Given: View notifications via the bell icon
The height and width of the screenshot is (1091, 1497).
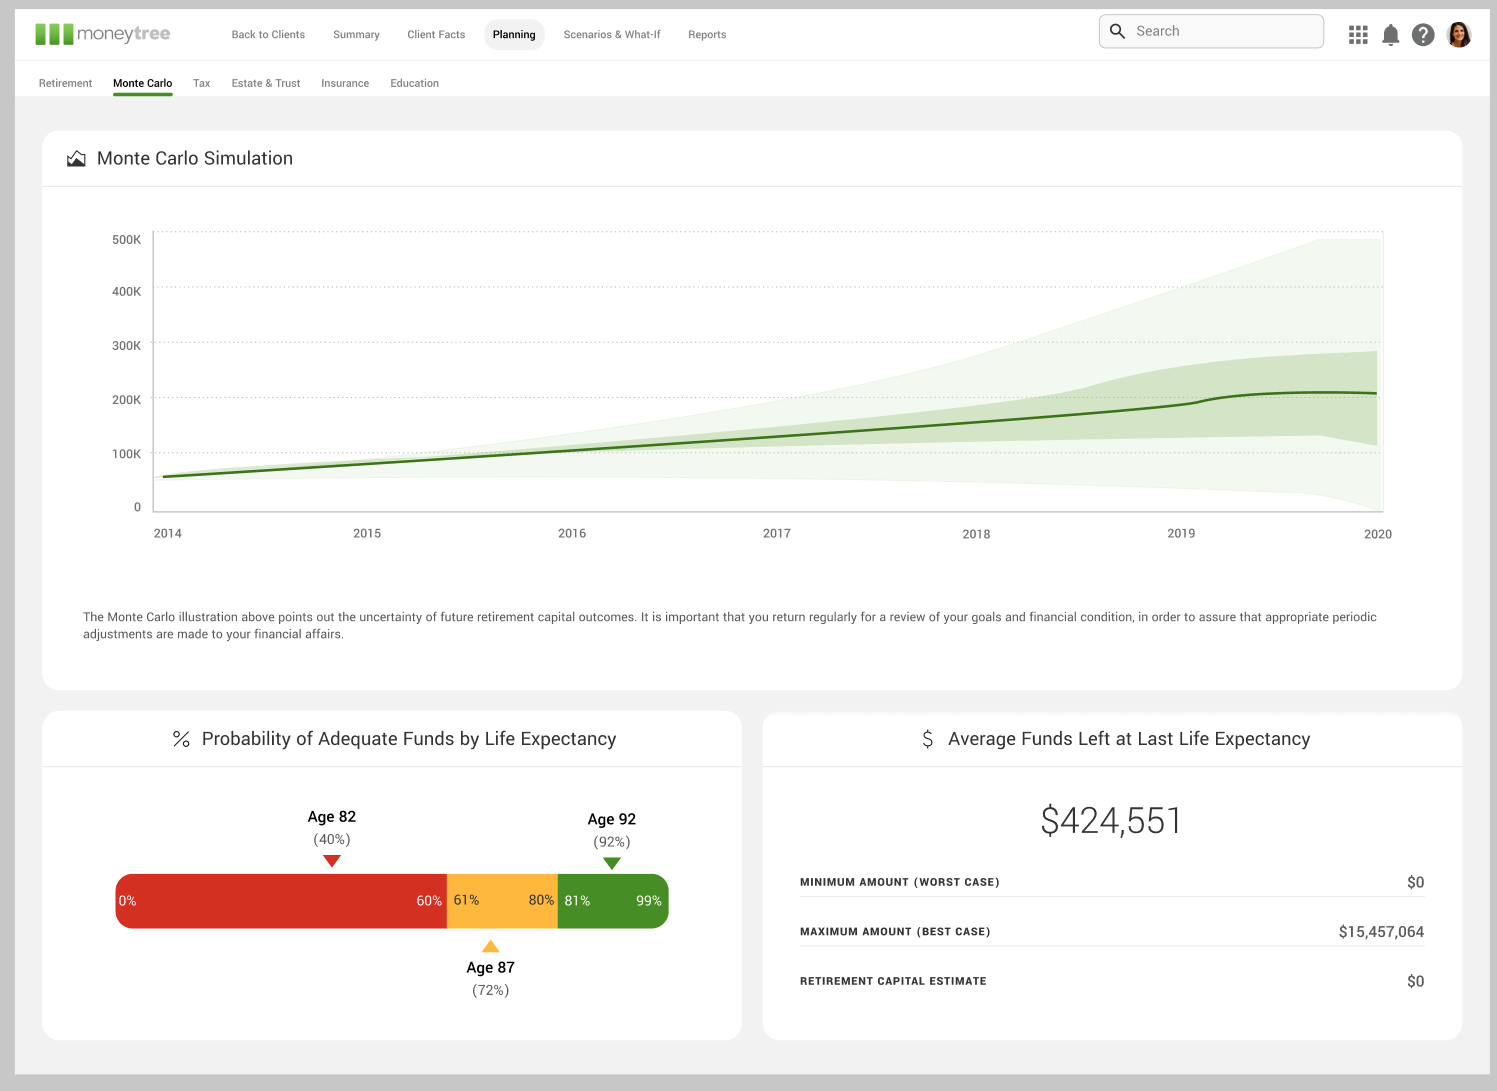Looking at the screenshot, I should point(1390,34).
